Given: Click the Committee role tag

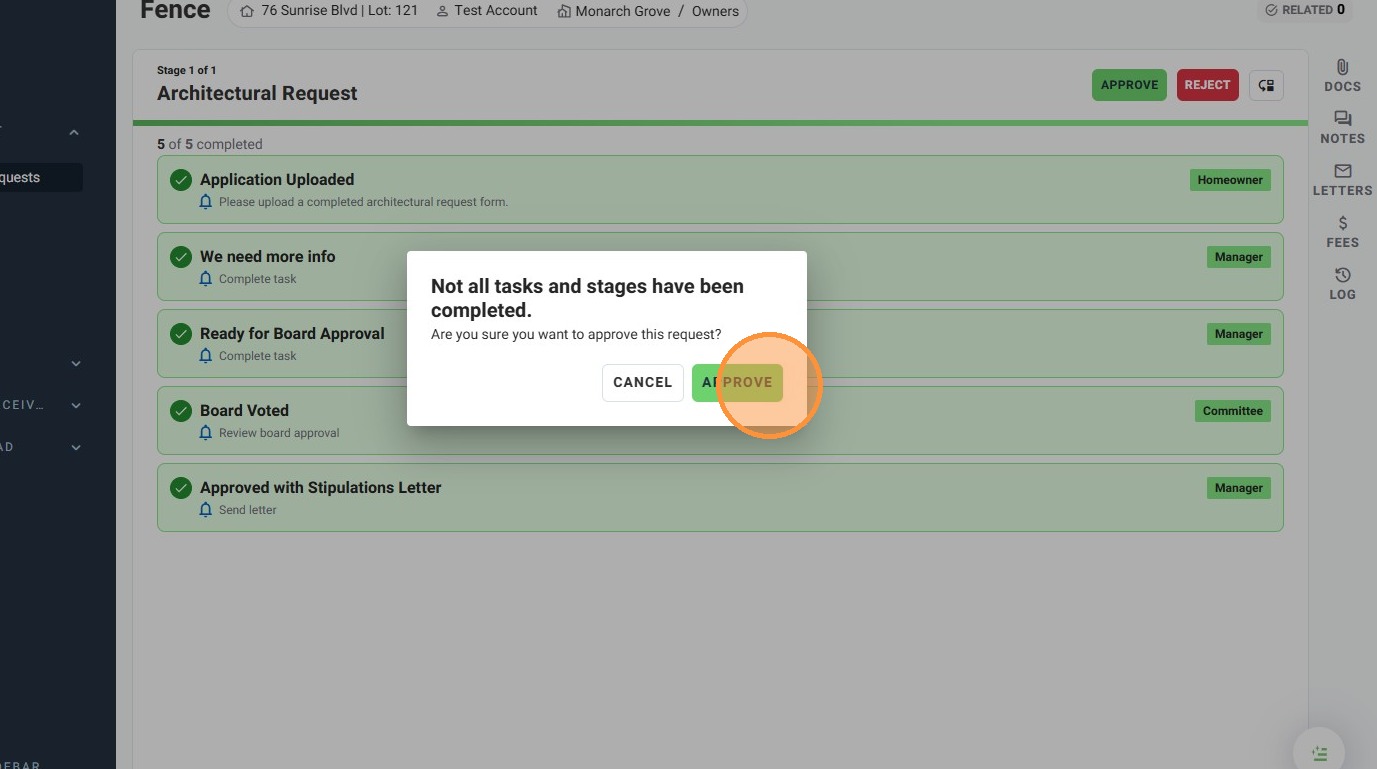Looking at the screenshot, I should 1233,411.
